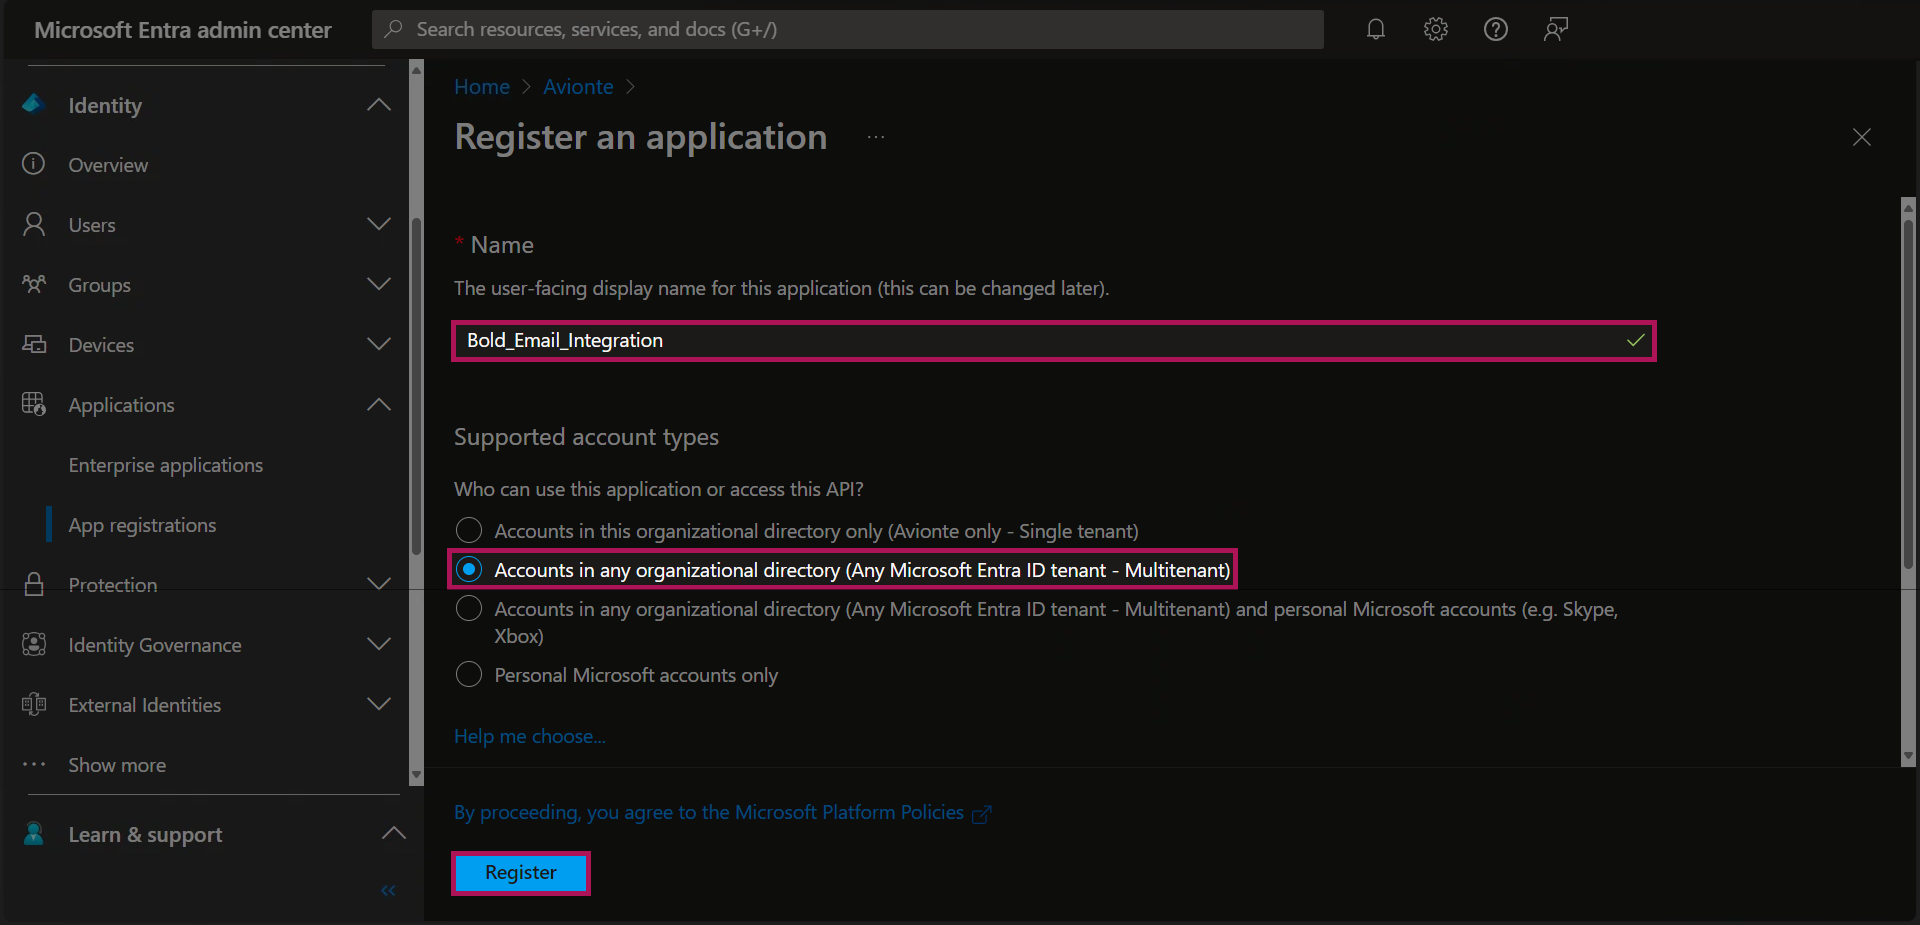Viewport: 1920px width, 925px height.
Task: Select the Single tenant account option
Action: tap(469, 530)
